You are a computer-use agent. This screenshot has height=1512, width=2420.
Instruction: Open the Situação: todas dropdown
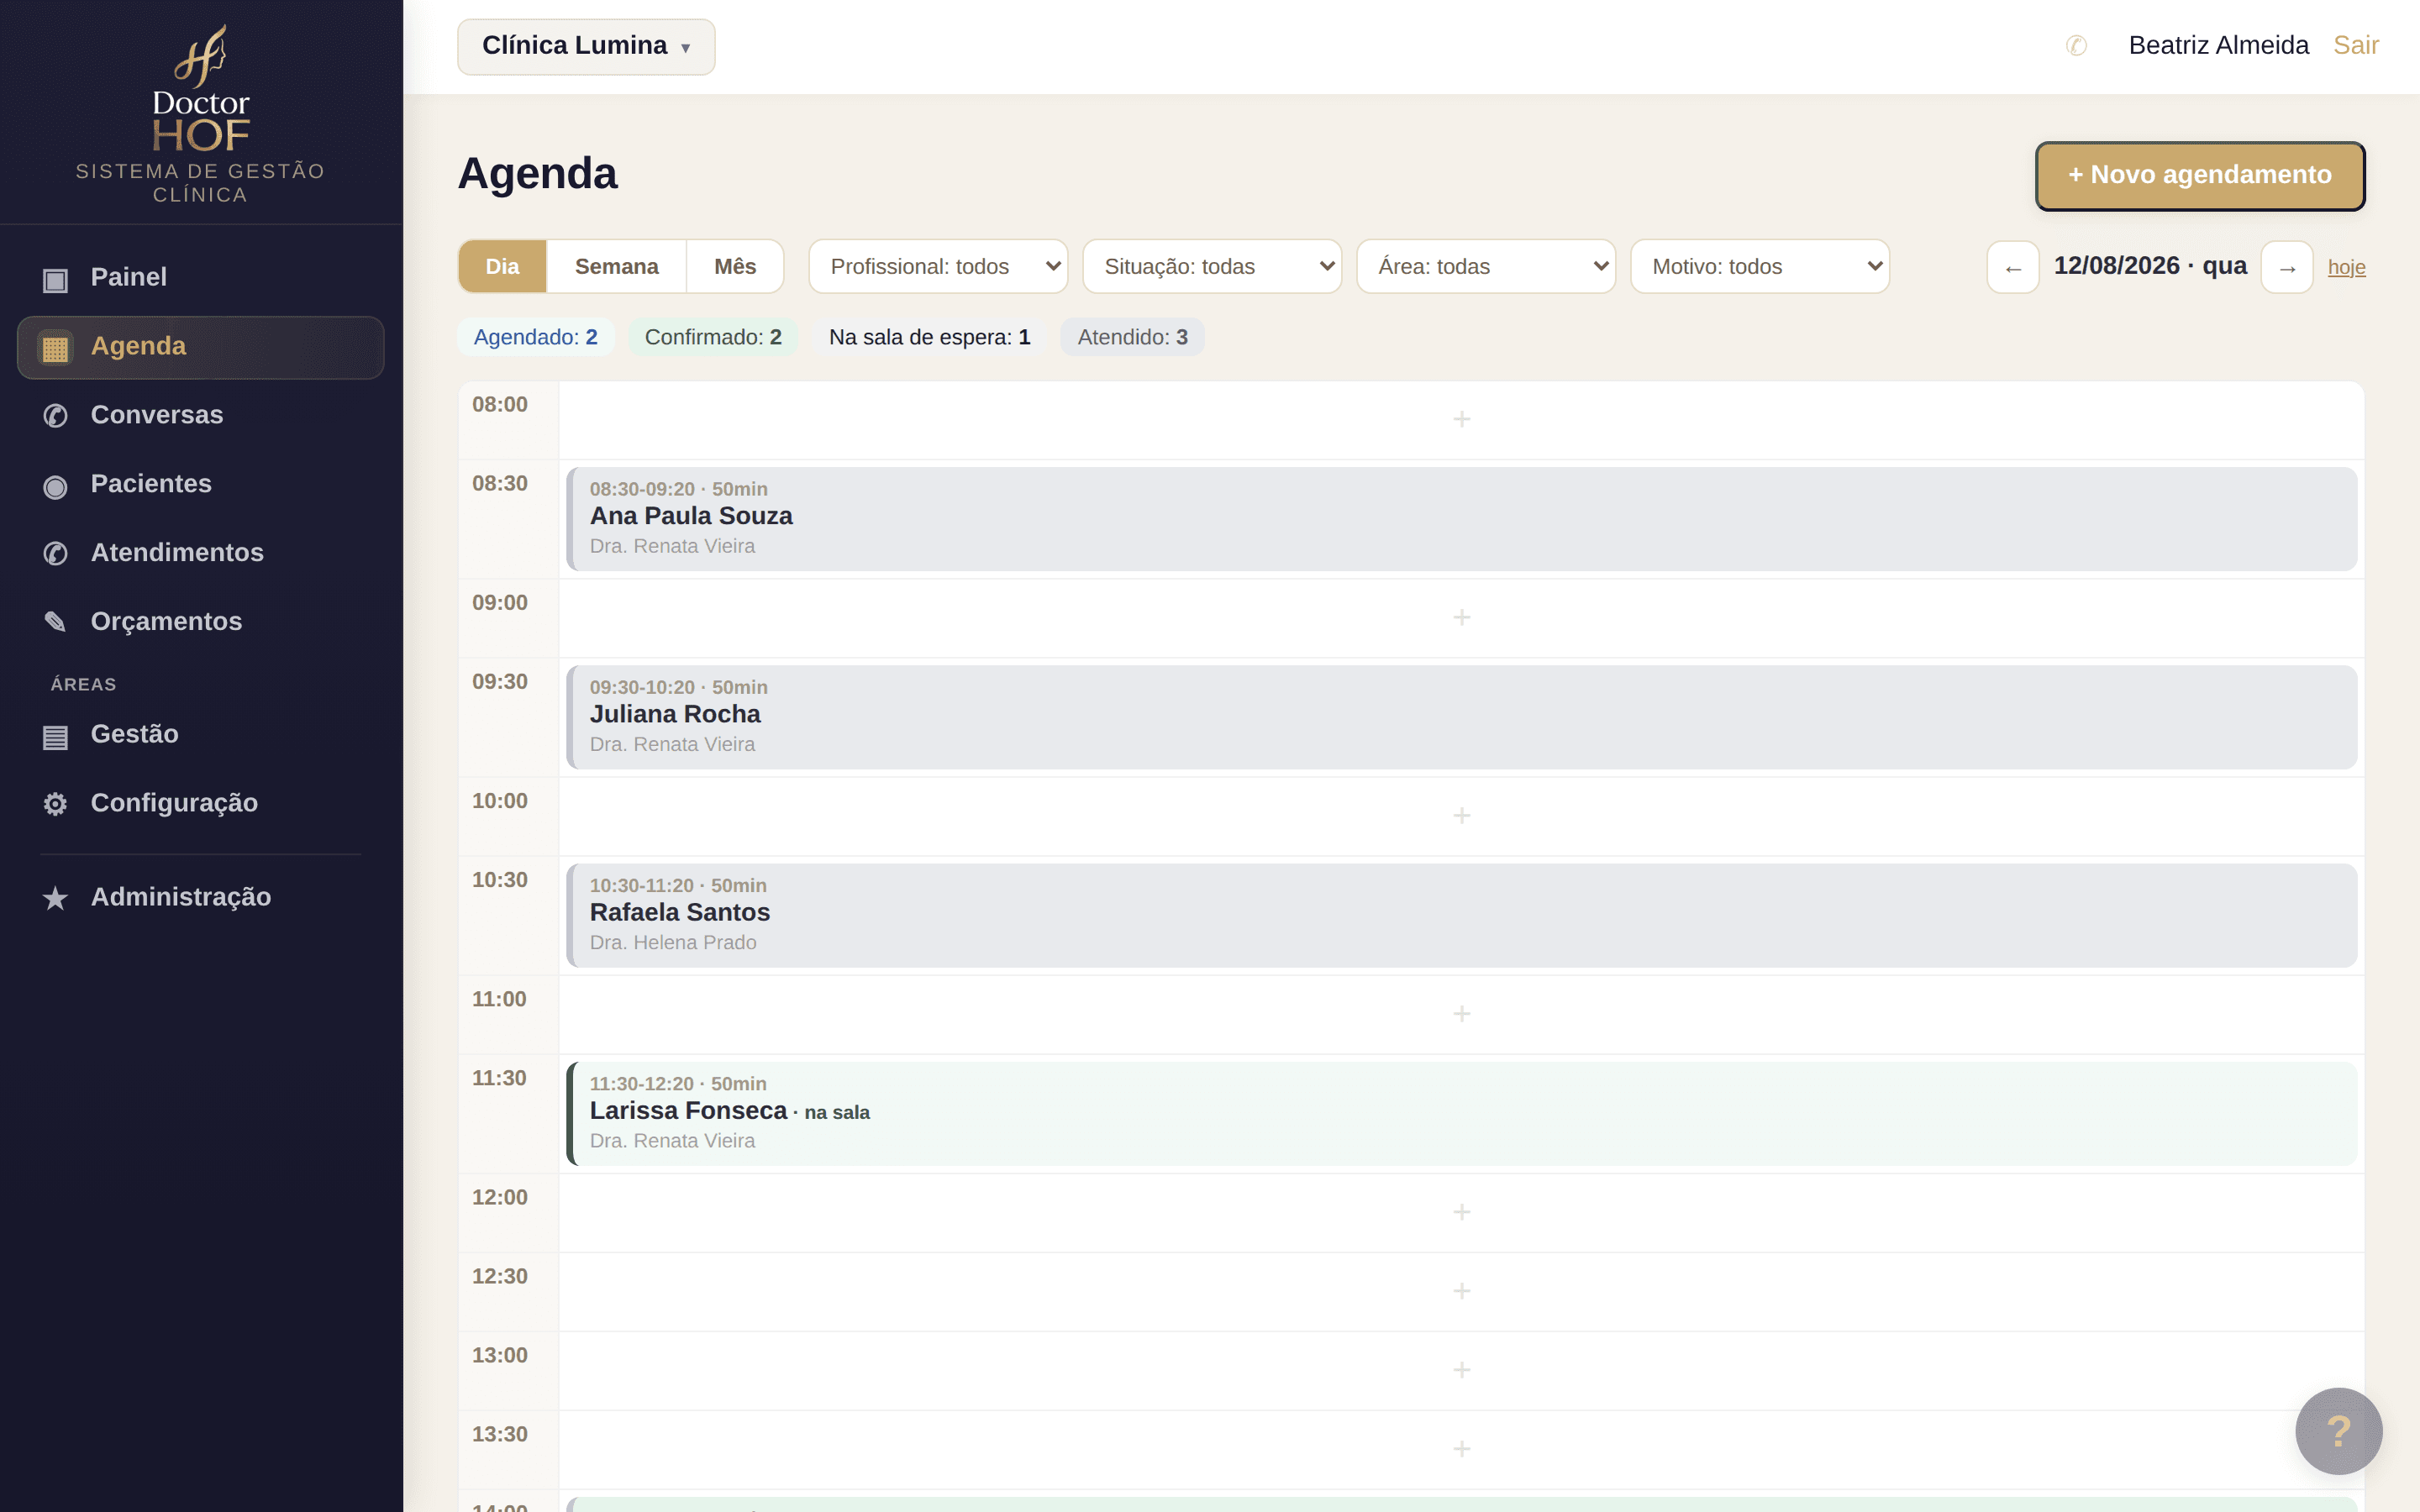coord(1212,267)
